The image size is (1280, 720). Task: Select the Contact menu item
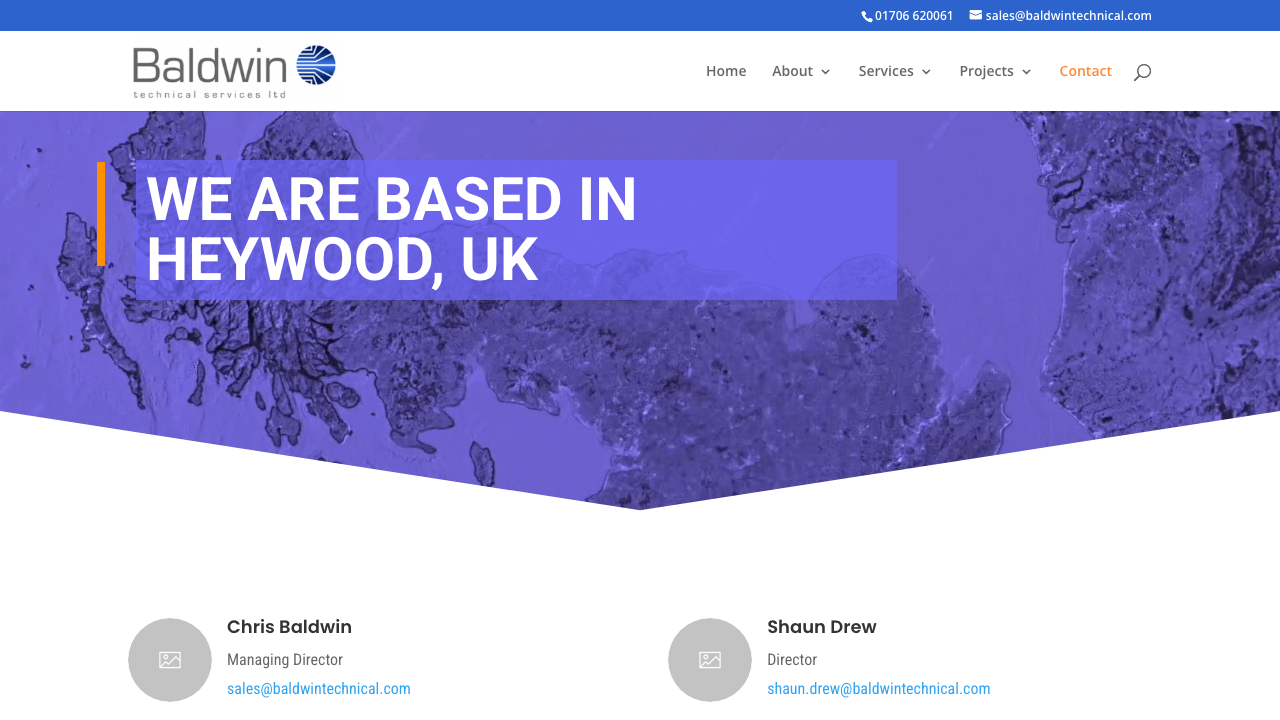click(1085, 71)
